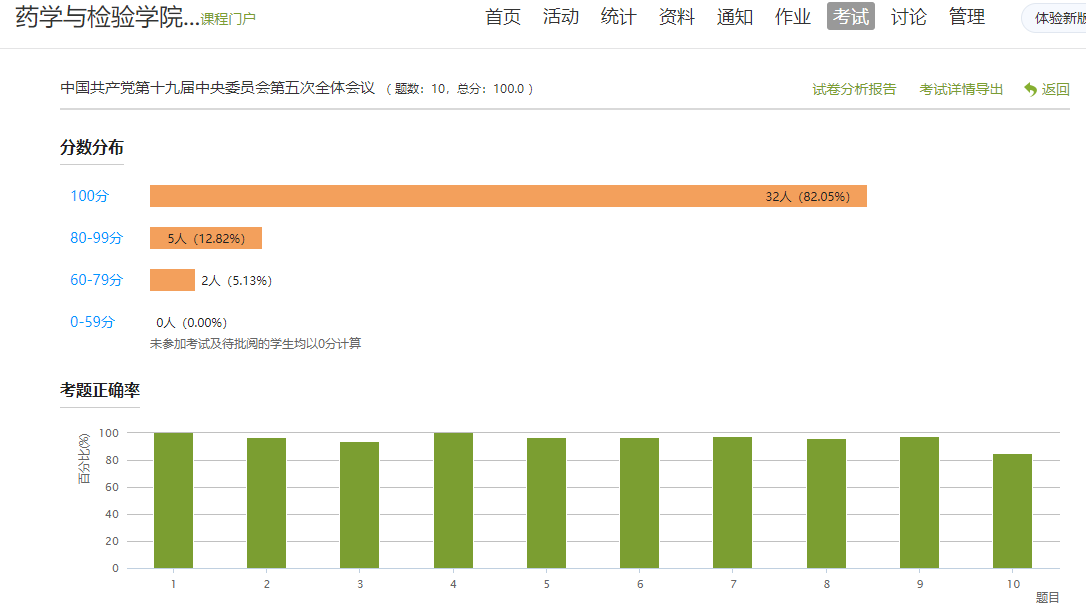Click the highlighted 考试 tab

pyautogui.click(x=851, y=17)
